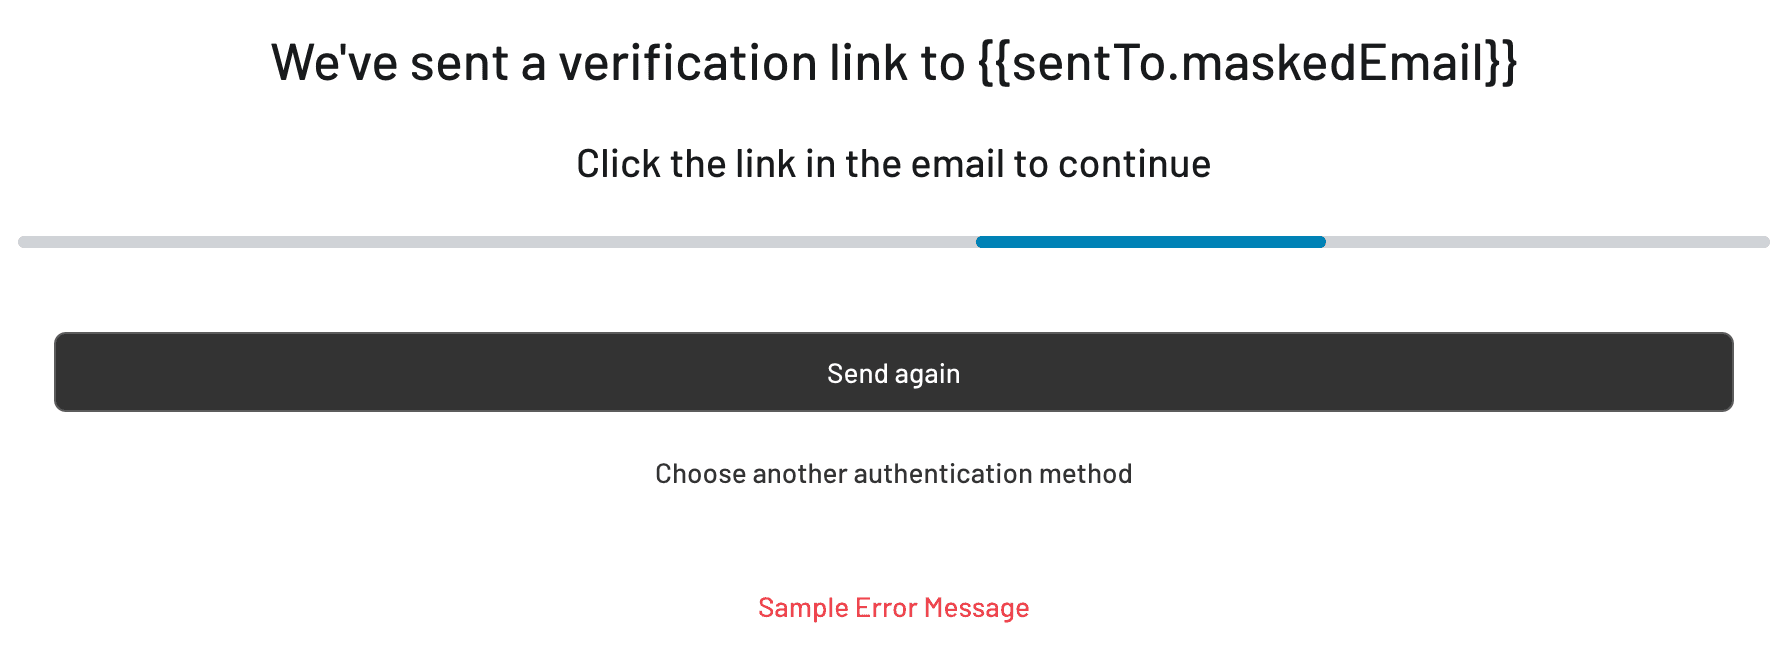Click the red Sample Error Message text
The height and width of the screenshot is (646, 1790).
tap(893, 608)
